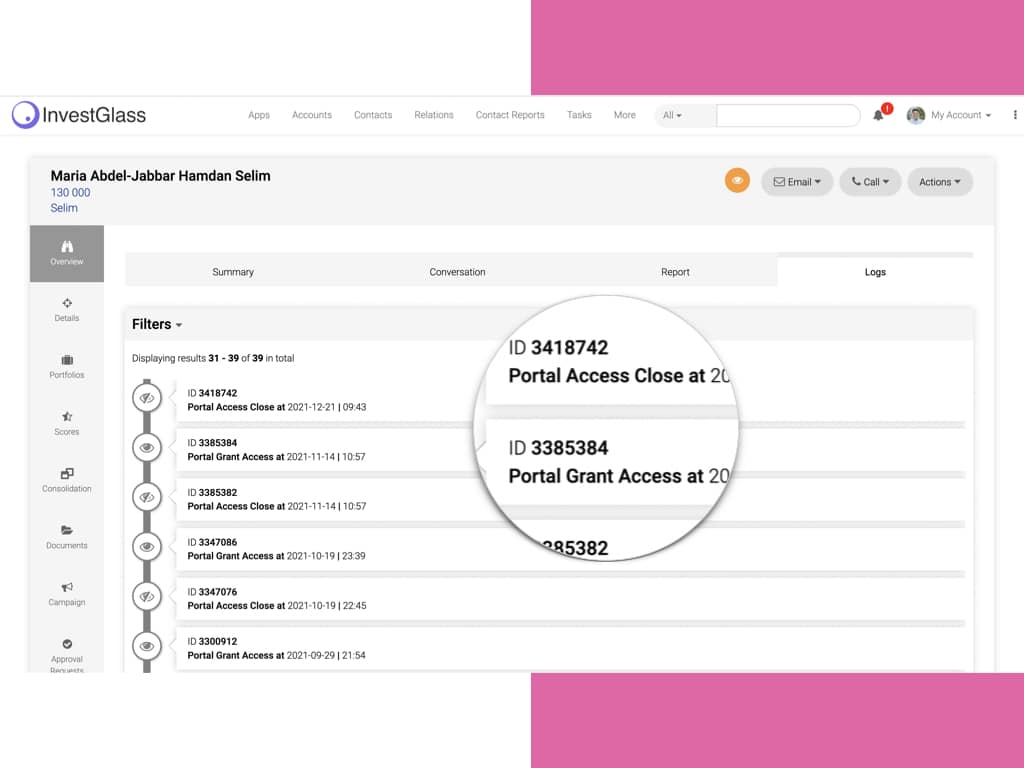The height and width of the screenshot is (768, 1024).
Task: Open the Portfolios sidebar section
Action: [67, 367]
